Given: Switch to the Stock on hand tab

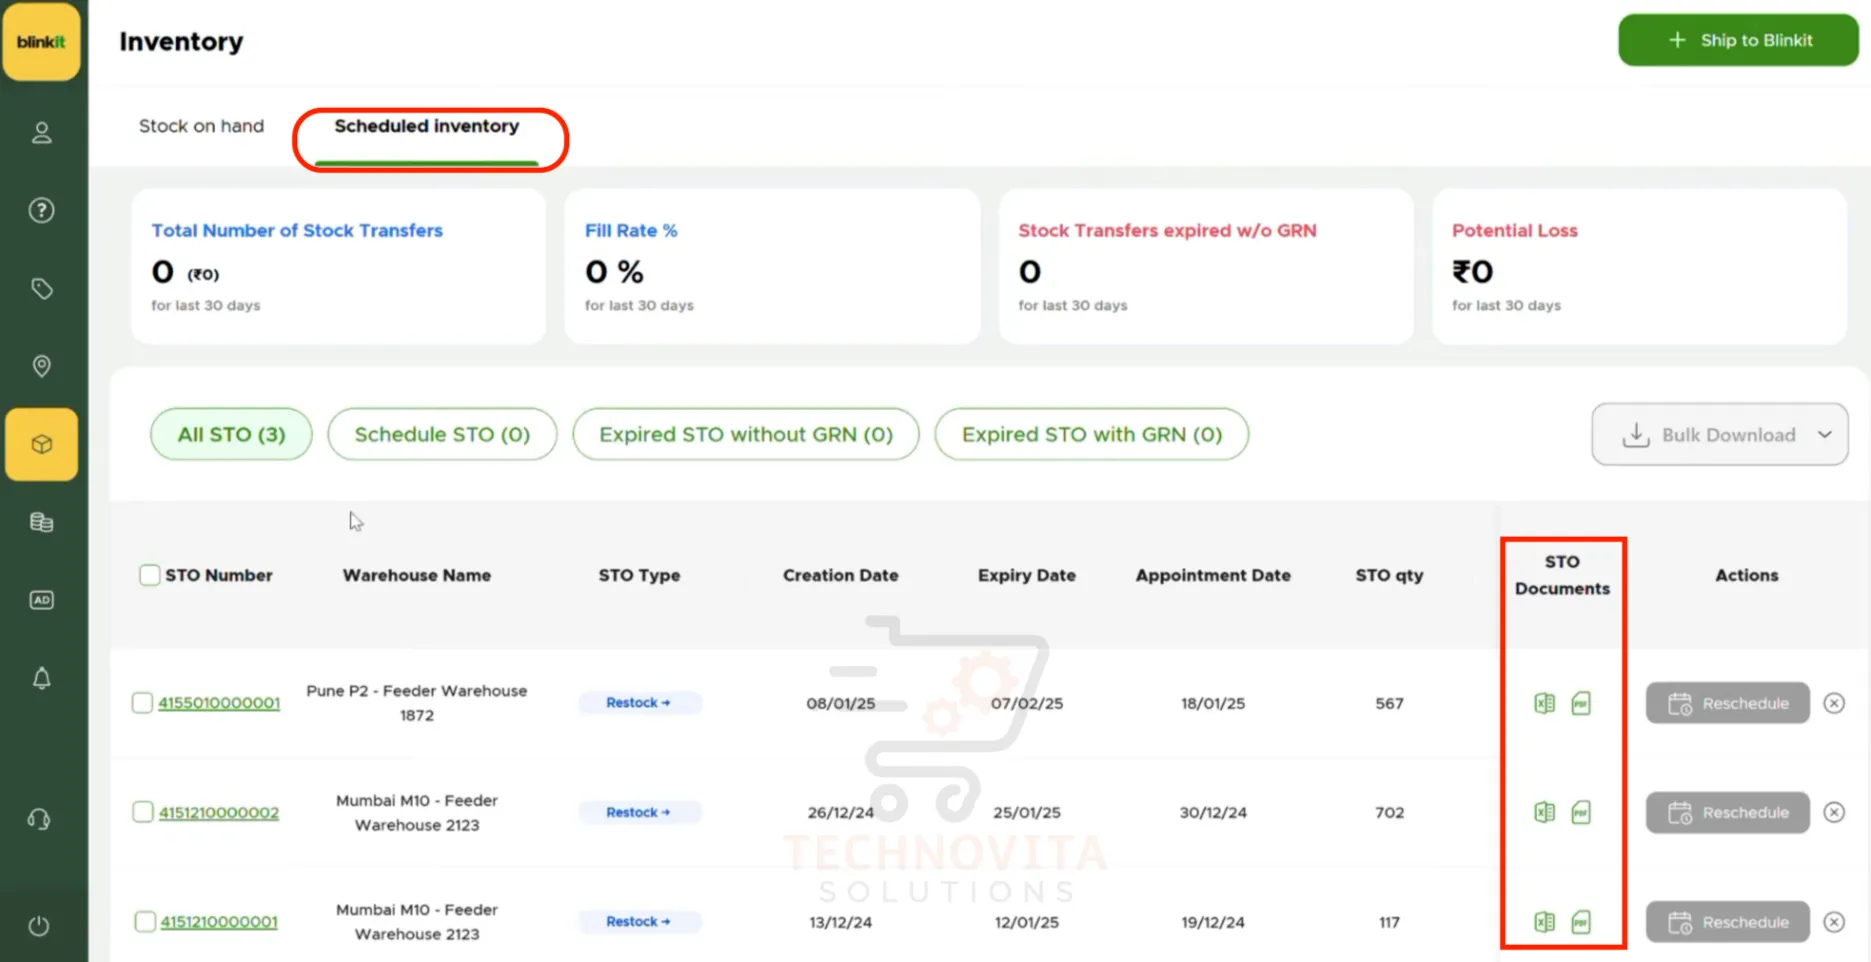Looking at the screenshot, I should tap(201, 126).
